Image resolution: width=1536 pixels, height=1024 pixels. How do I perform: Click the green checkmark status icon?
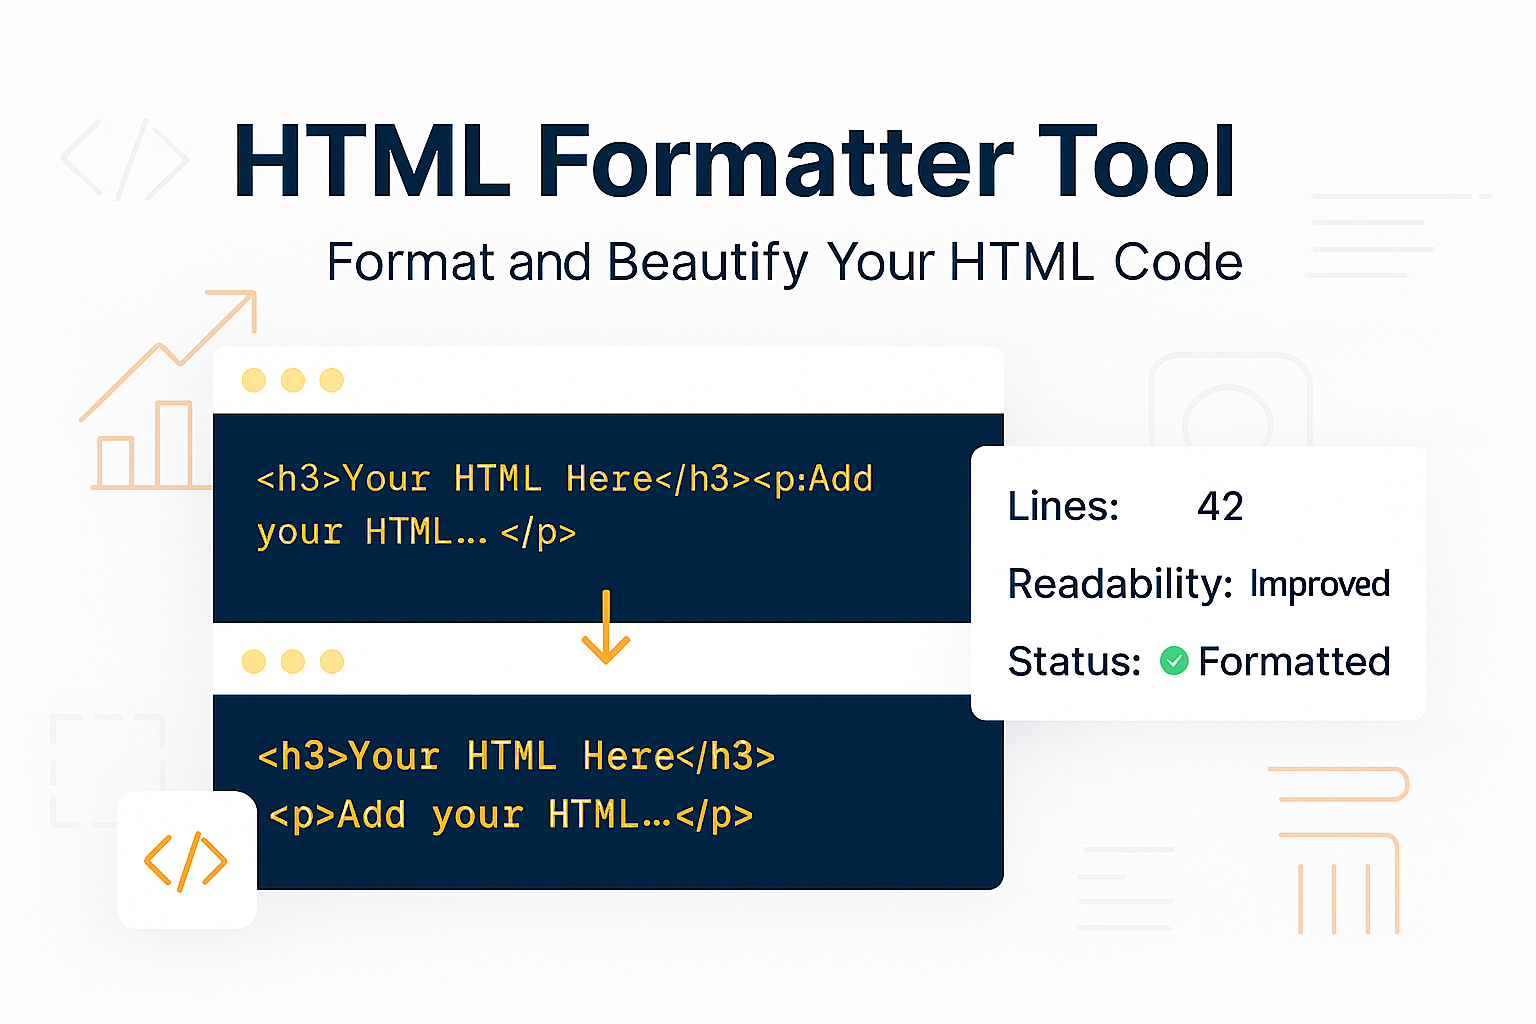coord(1174,661)
